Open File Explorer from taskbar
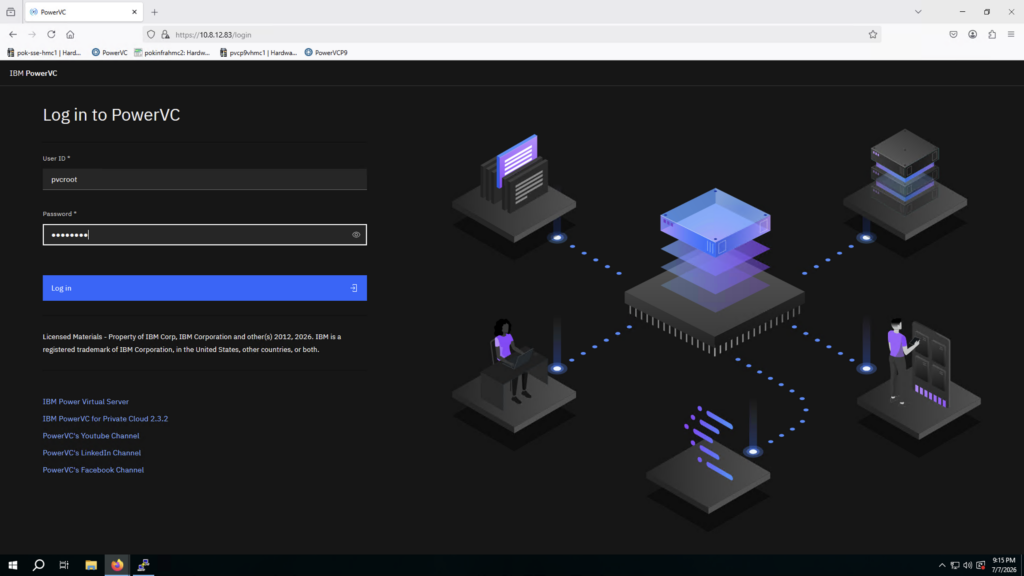The image size is (1024, 576). pos(91,565)
